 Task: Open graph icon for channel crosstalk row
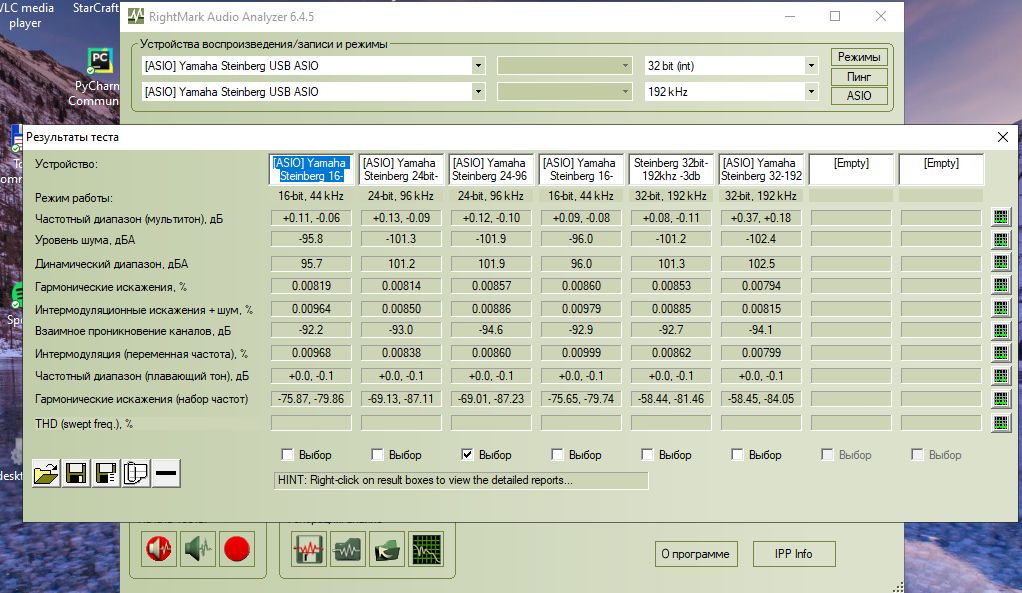pyautogui.click(x=1000, y=330)
